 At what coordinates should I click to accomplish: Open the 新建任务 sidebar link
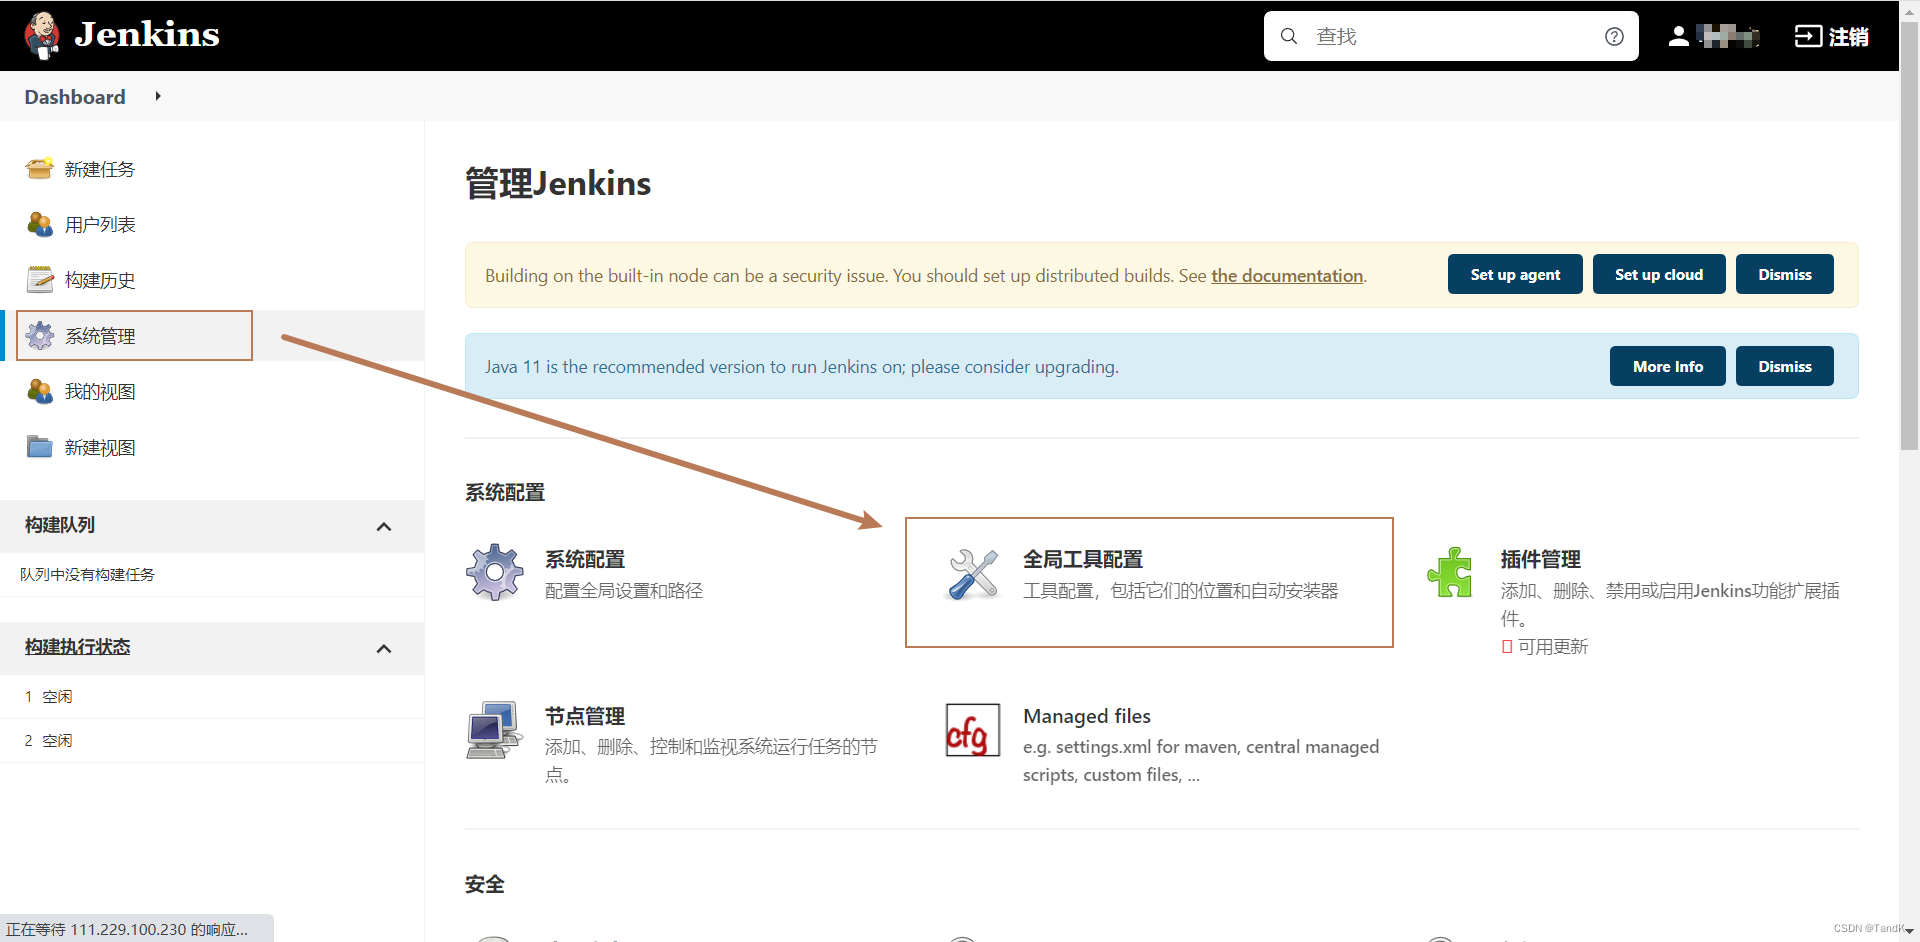point(100,169)
